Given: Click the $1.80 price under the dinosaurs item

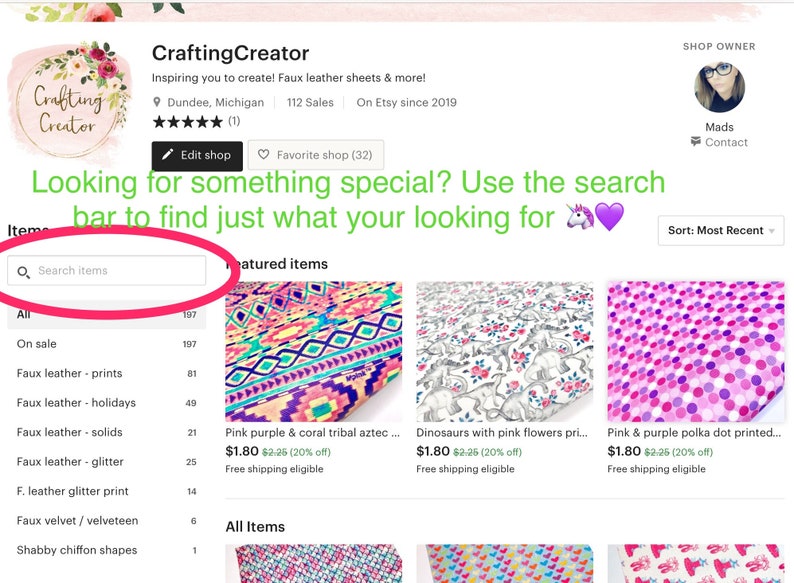Looking at the screenshot, I should point(433,451).
